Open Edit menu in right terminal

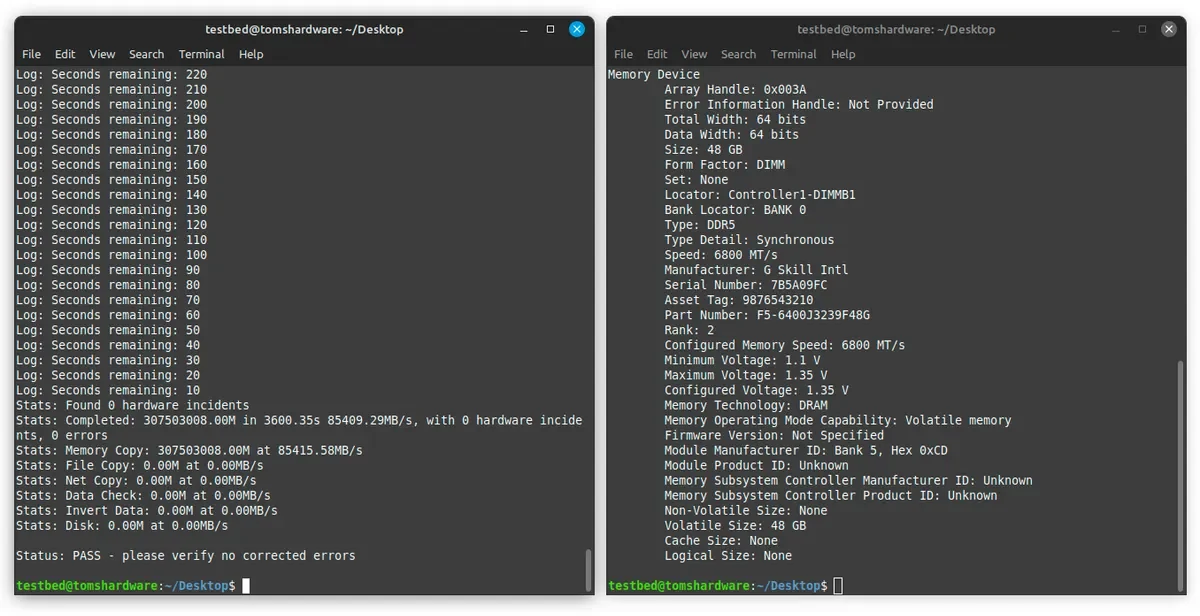tap(657, 54)
